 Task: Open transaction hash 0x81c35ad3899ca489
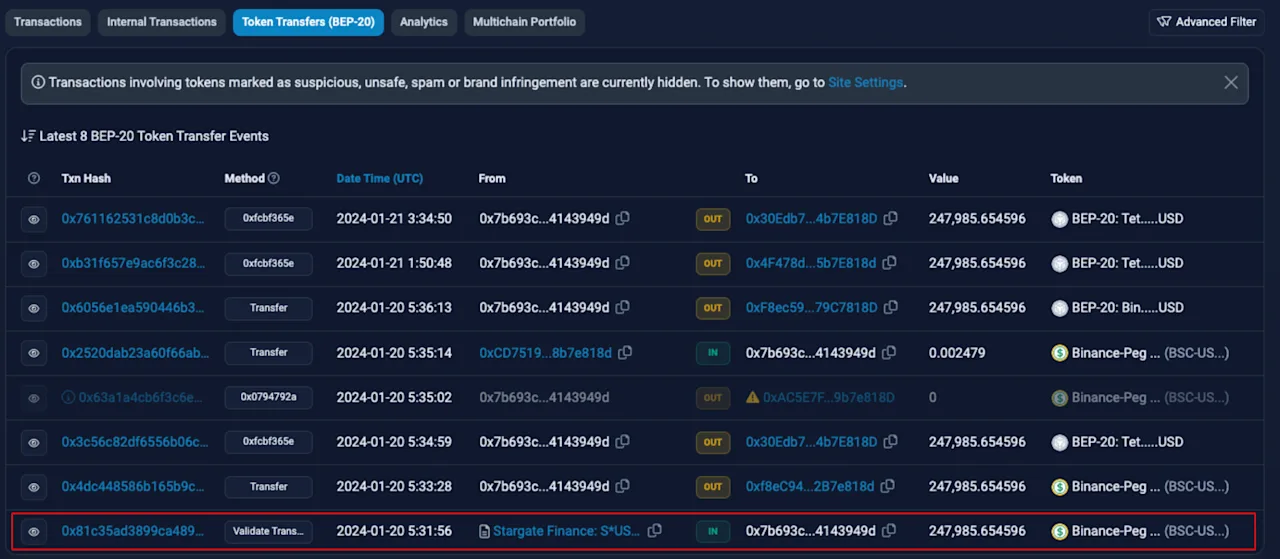click(x=134, y=531)
